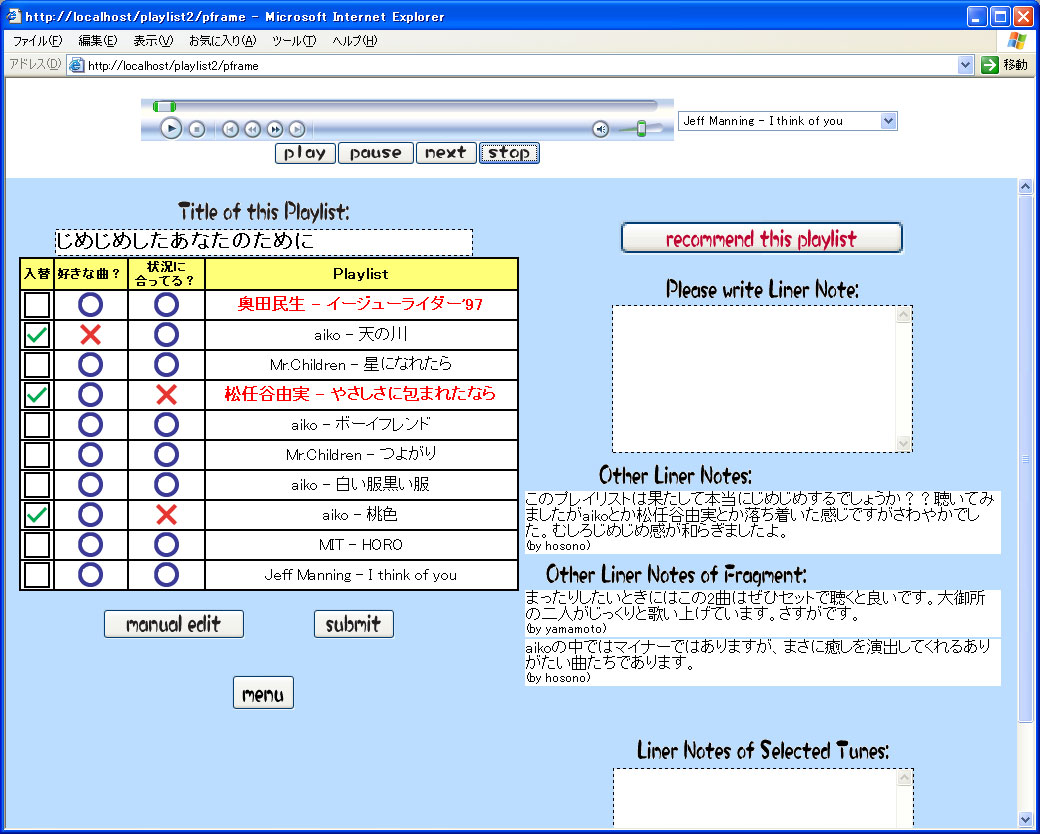Click the round stop icon in media player
This screenshot has width=1040, height=834.
pos(197,129)
